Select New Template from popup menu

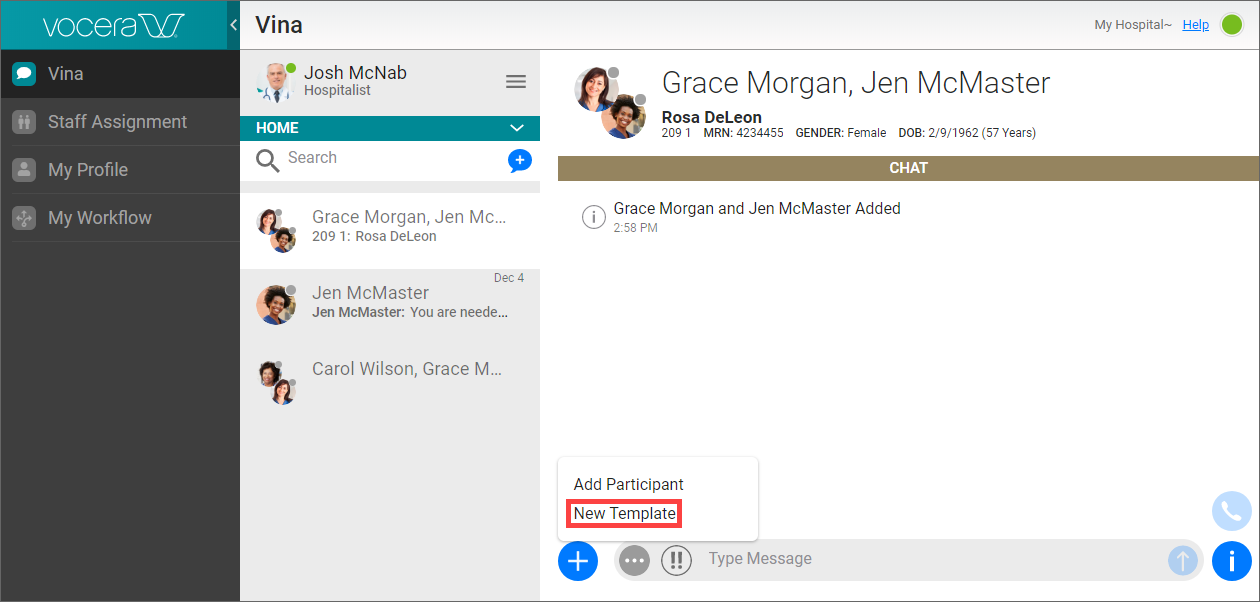[624, 514]
